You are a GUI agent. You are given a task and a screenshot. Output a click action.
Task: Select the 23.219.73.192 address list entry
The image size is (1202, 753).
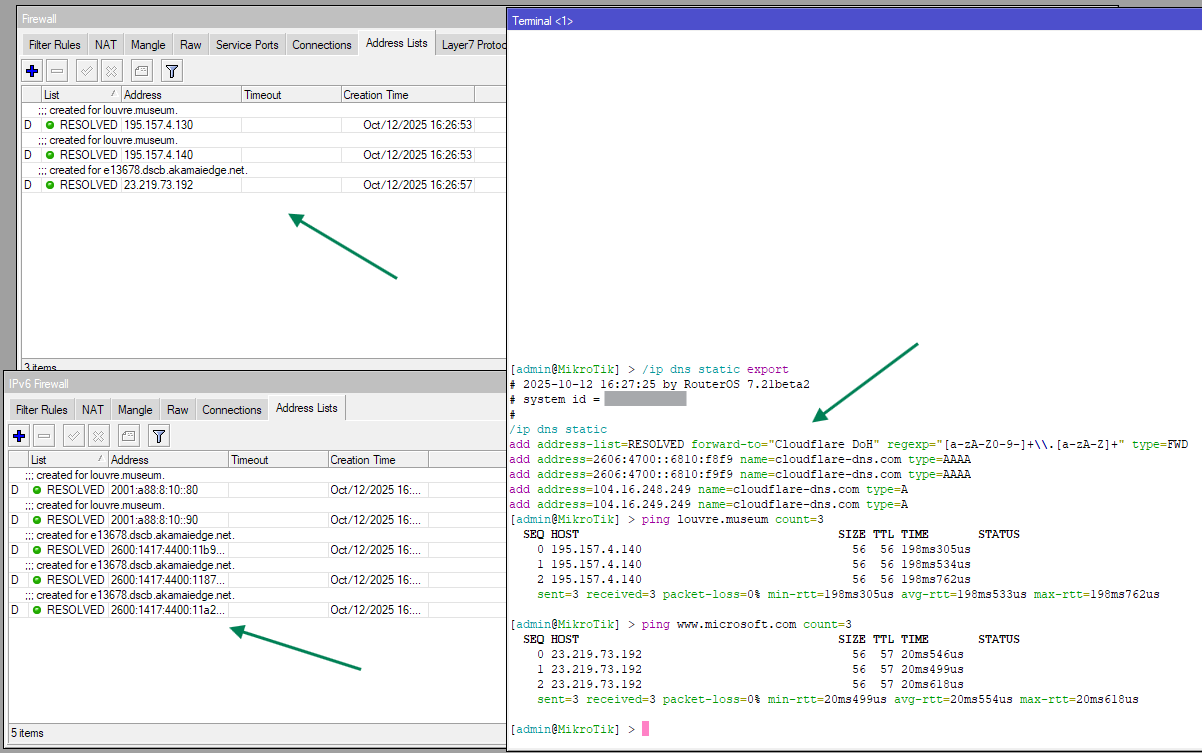pos(158,185)
